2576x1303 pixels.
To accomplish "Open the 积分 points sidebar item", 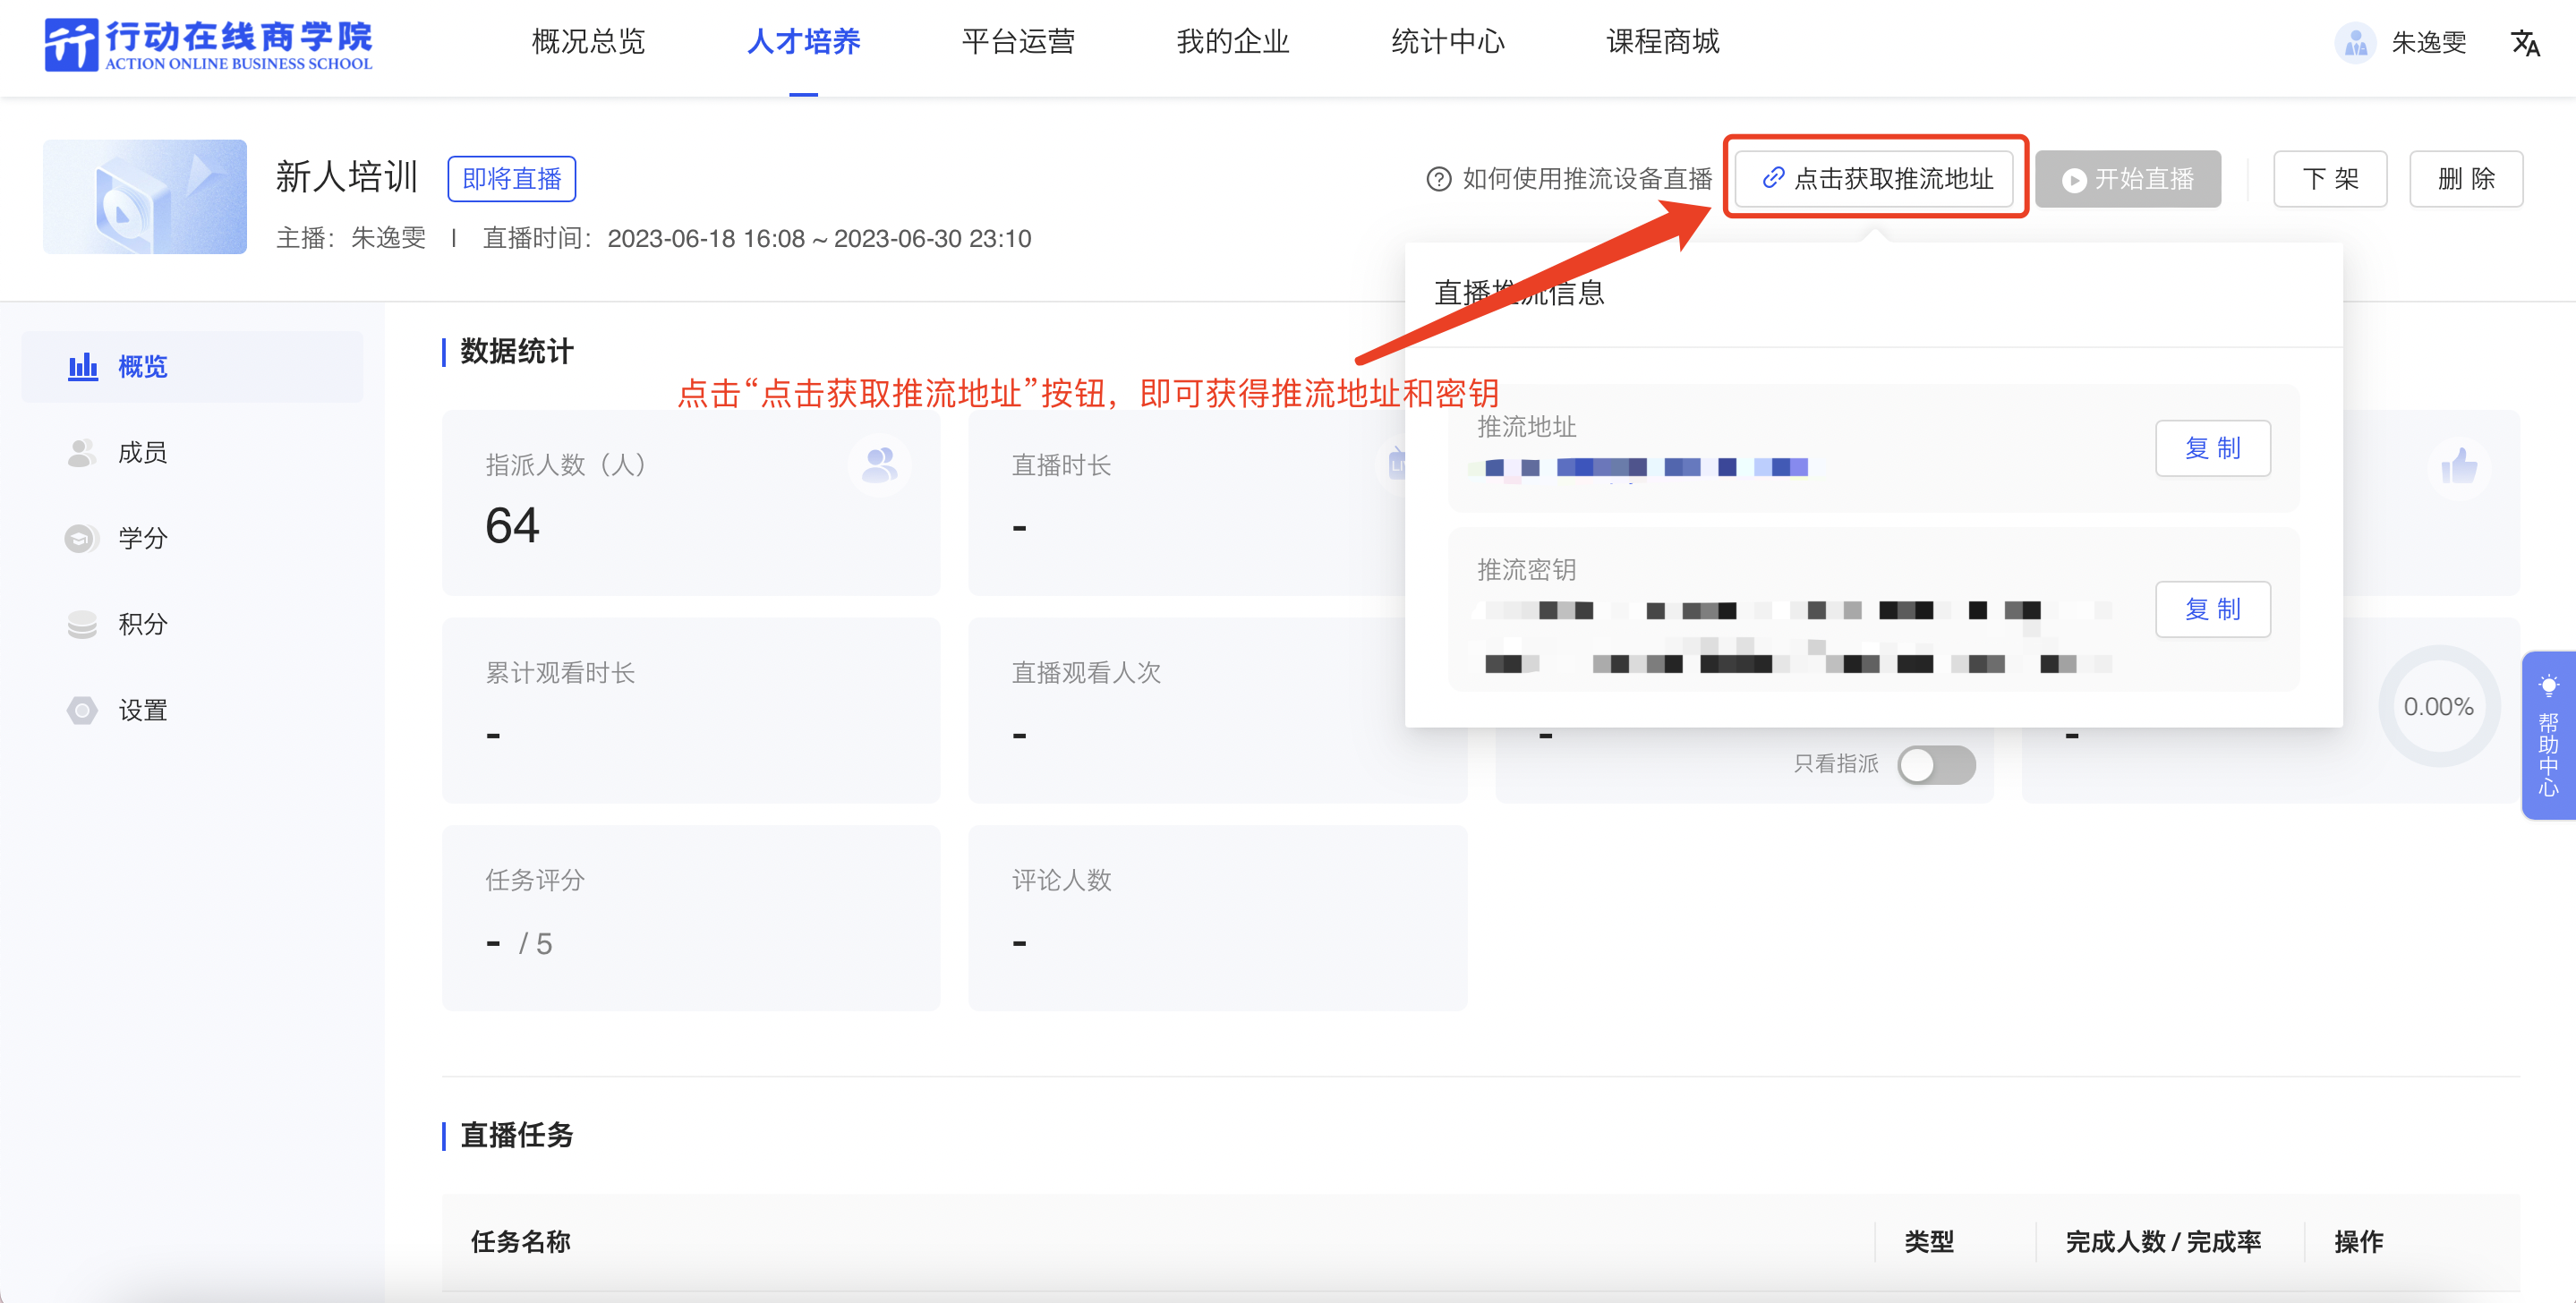I will click(x=142, y=625).
